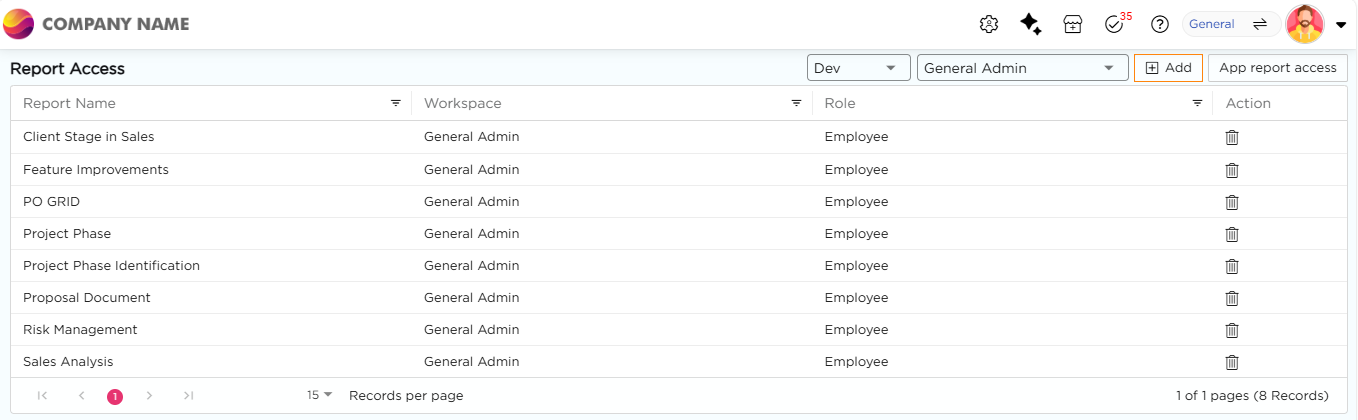Viewport: 1358px width, 420px height.
Task: Open the settings gear icon
Action: pyautogui.click(x=989, y=24)
